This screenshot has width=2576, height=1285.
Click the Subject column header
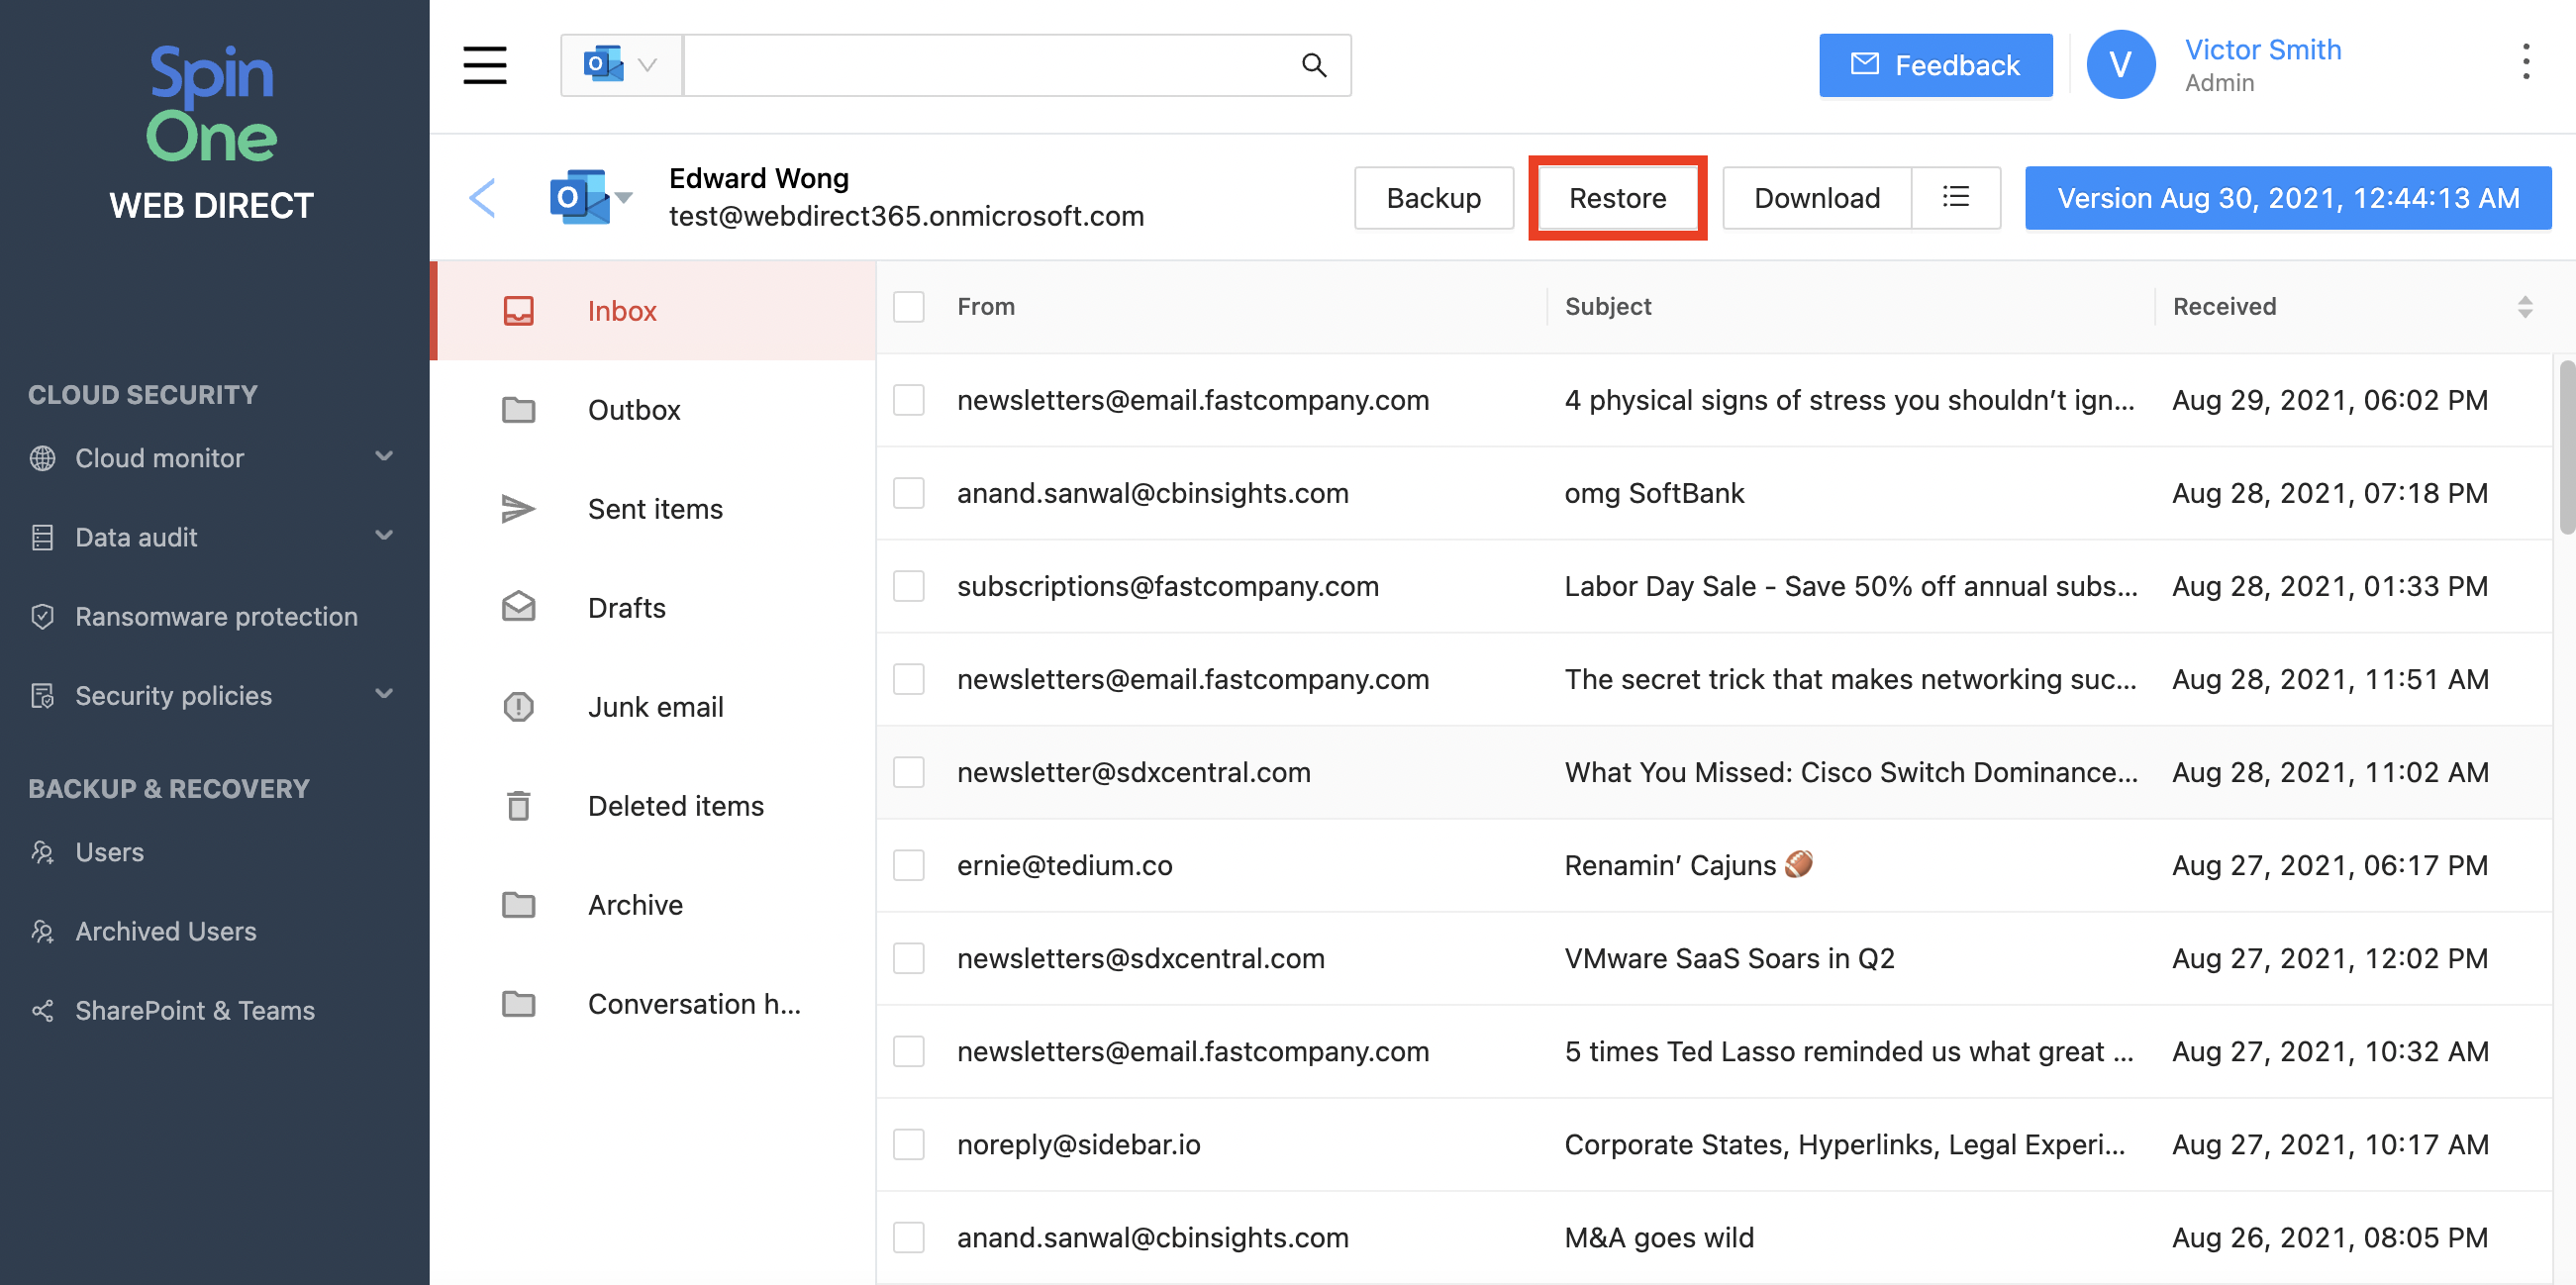tap(1607, 306)
